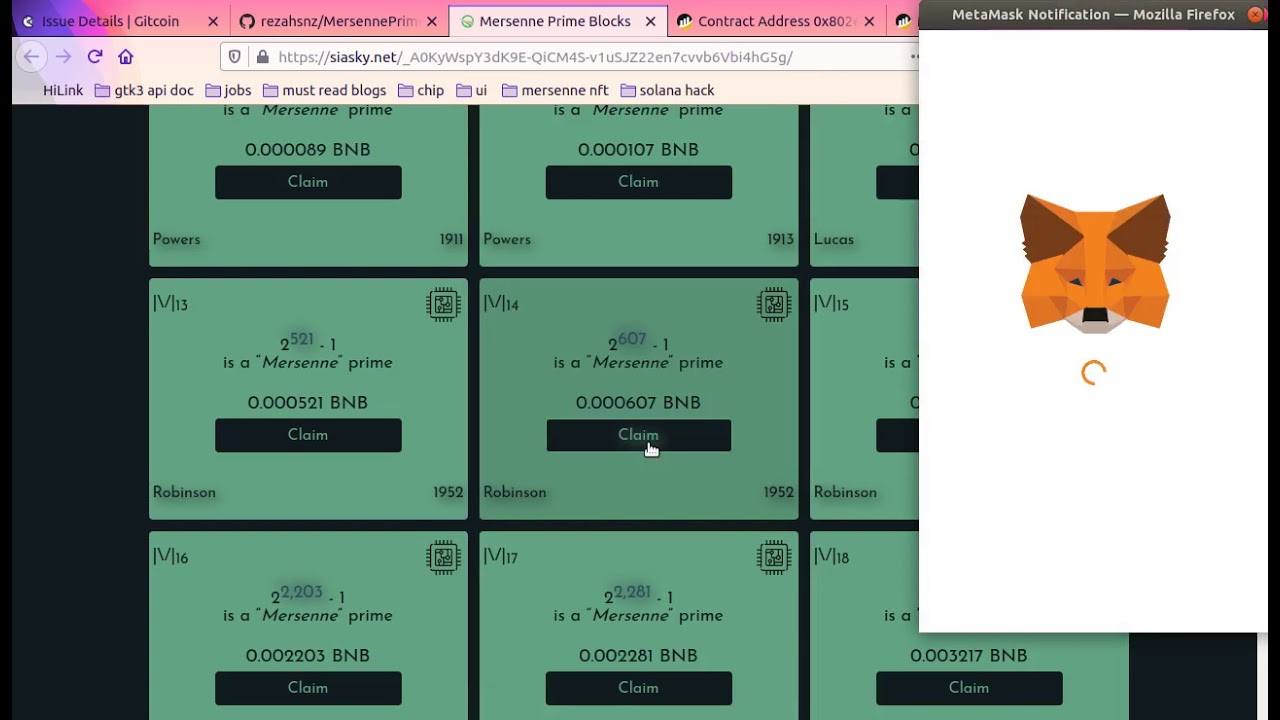The image size is (1280, 720).
Task: Claim the M14 block for 0.000607 BNB
Action: (x=638, y=435)
